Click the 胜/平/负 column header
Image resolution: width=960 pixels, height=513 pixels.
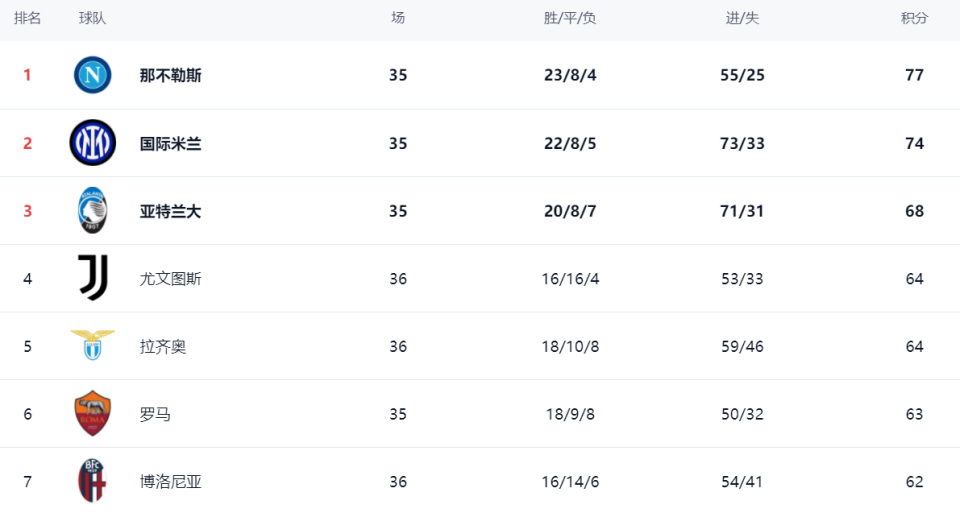click(569, 18)
